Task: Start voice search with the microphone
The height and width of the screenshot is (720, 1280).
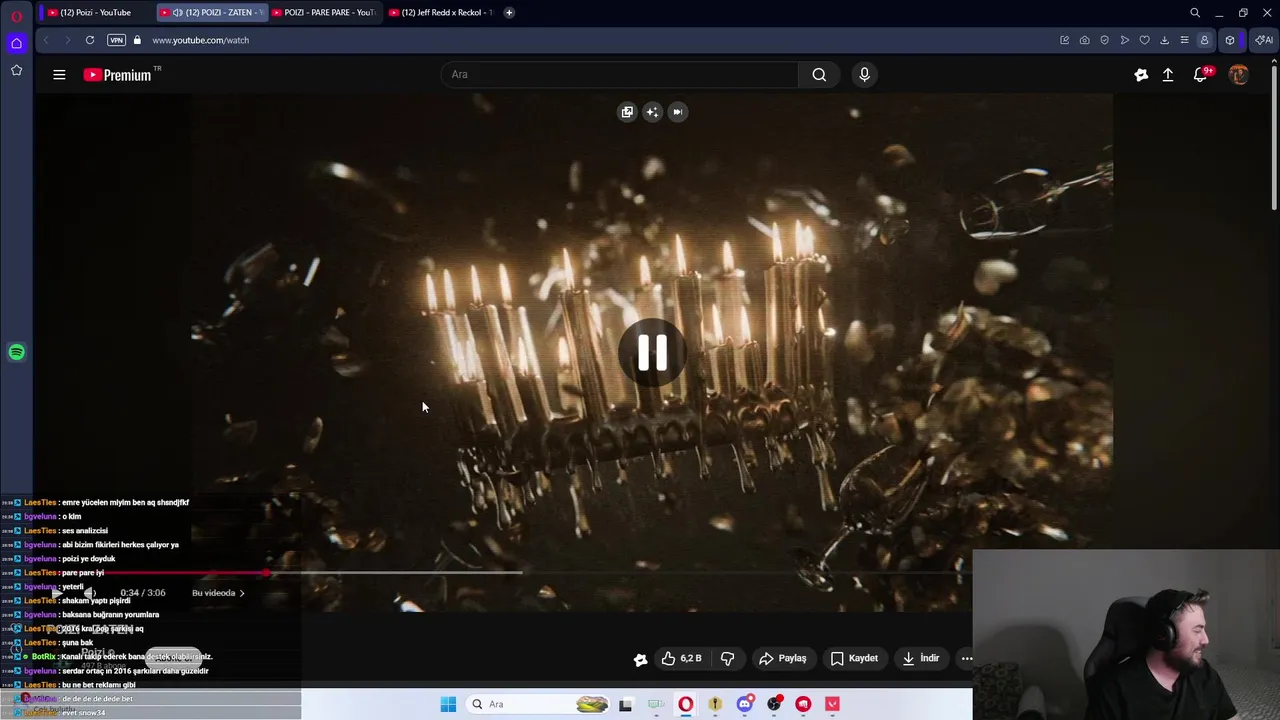Action: (x=865, y=74)
